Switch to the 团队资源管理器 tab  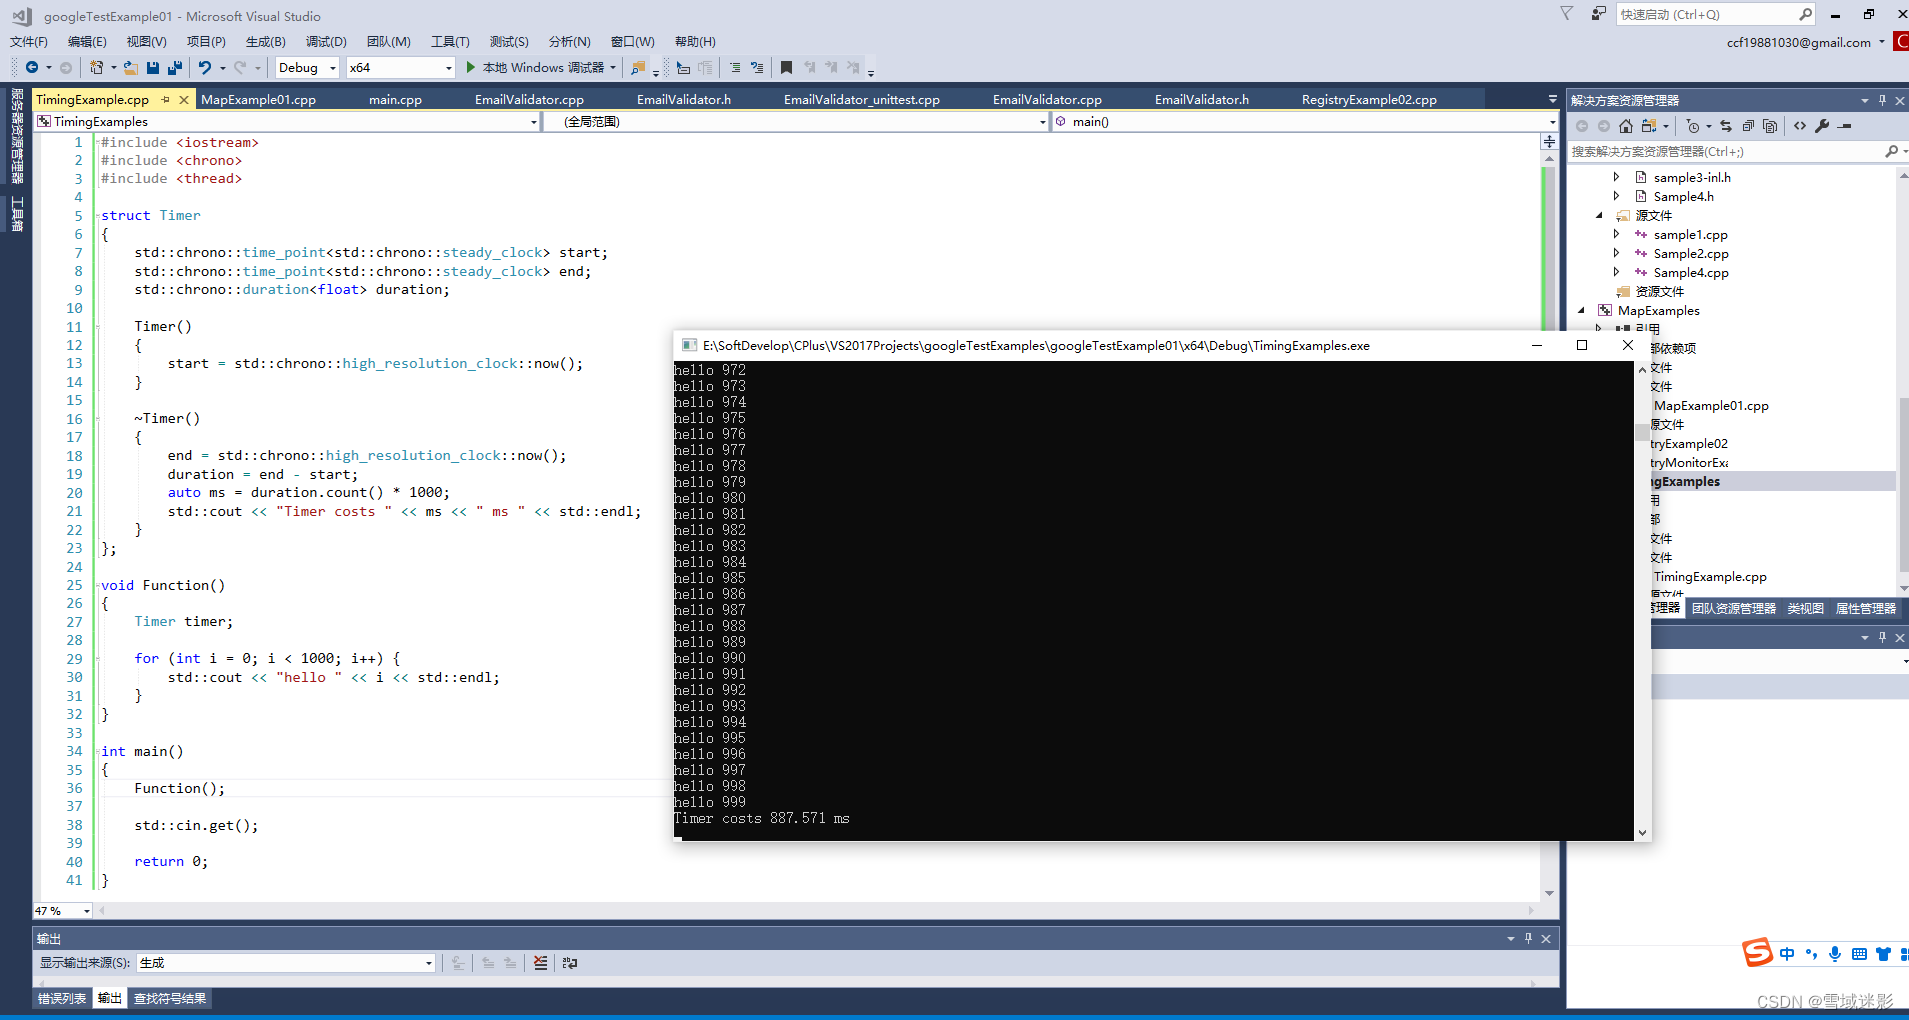tap(1734, 608)
